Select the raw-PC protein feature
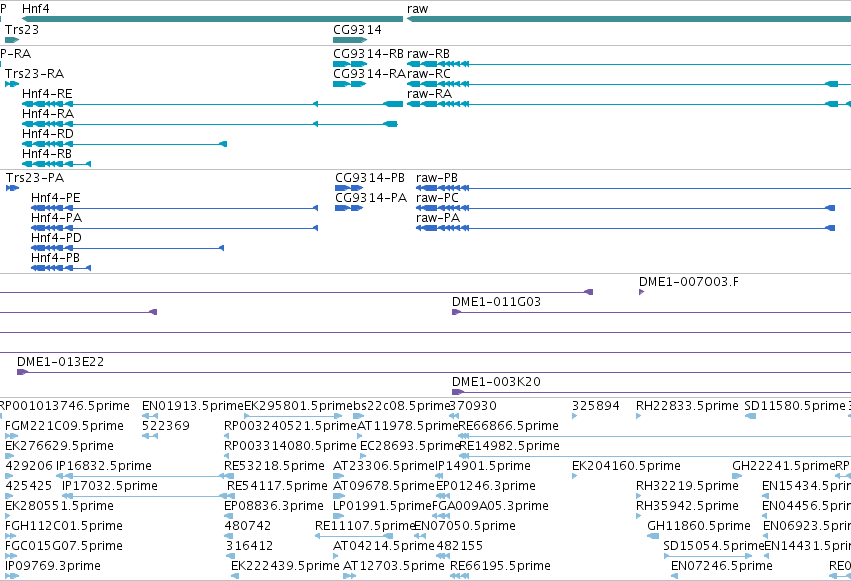Viewport: 851px width, 581px height. pyautogui.click(x=625, y=208)
